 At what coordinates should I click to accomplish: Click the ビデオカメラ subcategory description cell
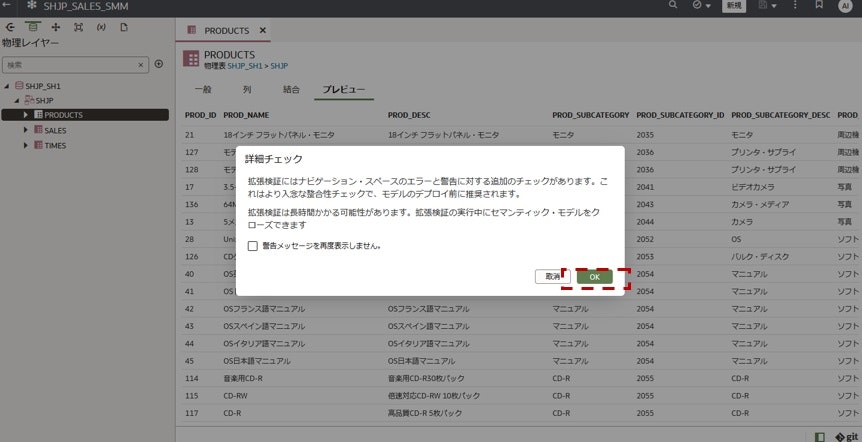[753, 187]
